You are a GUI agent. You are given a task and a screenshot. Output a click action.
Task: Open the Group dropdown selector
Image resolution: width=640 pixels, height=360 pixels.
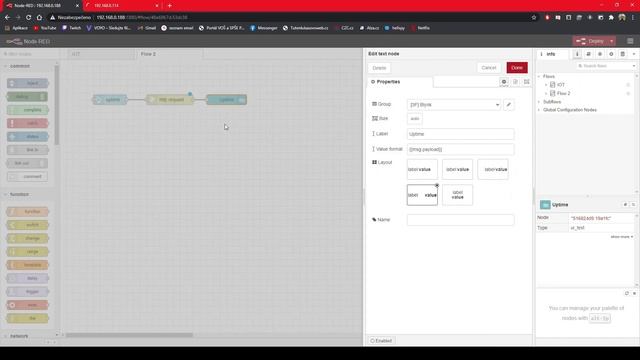[x=454, y=105]
